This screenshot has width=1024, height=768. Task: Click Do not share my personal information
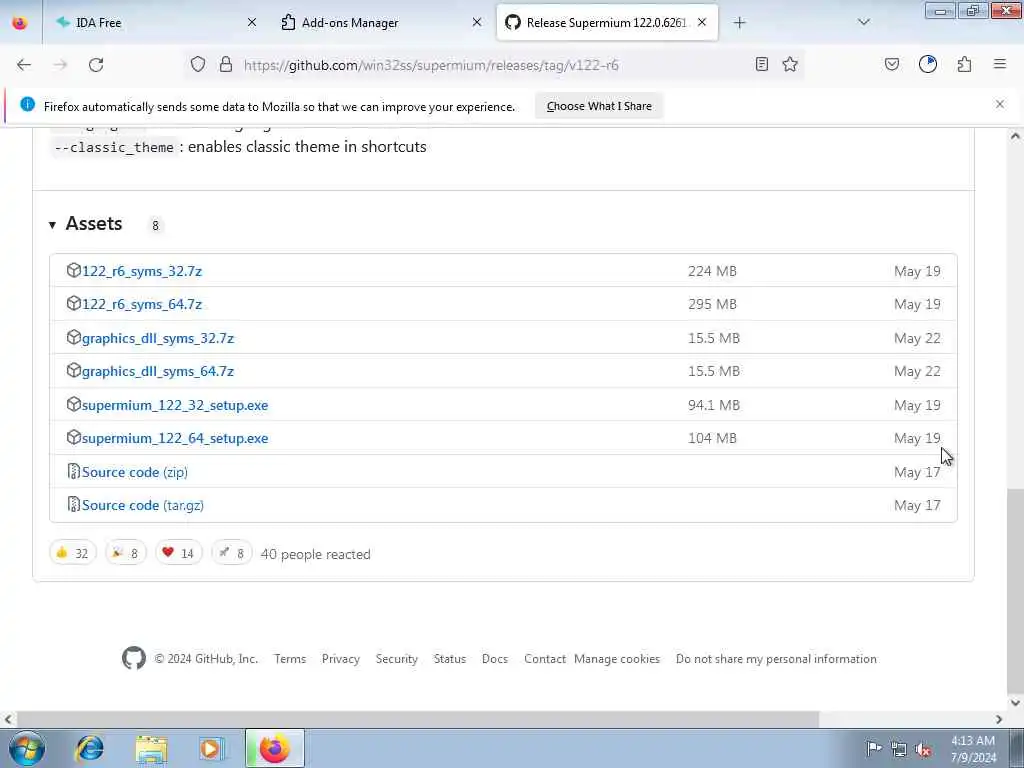[776, 659]
